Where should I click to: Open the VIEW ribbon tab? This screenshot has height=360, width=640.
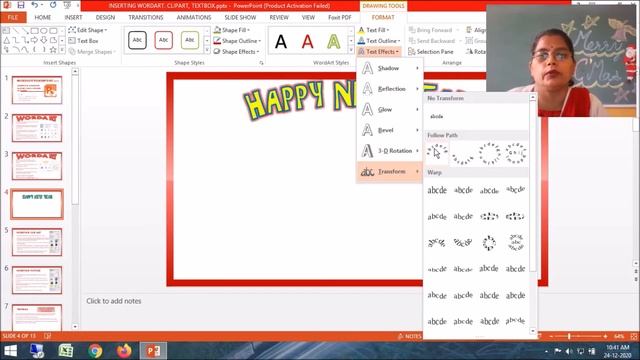[x=308, y=18]
